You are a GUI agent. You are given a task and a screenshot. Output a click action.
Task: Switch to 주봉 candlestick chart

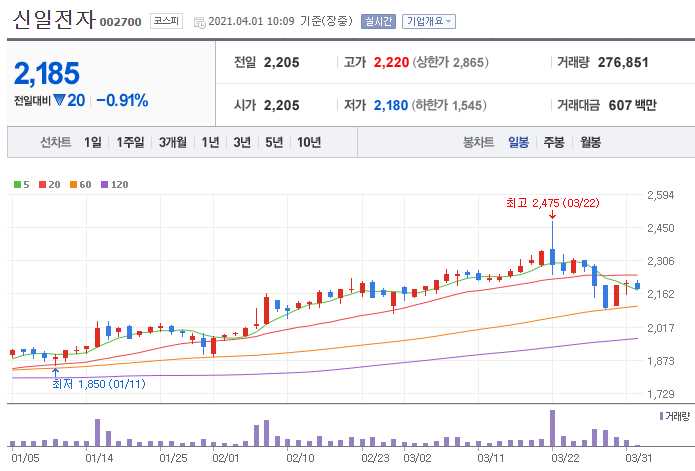554,142
